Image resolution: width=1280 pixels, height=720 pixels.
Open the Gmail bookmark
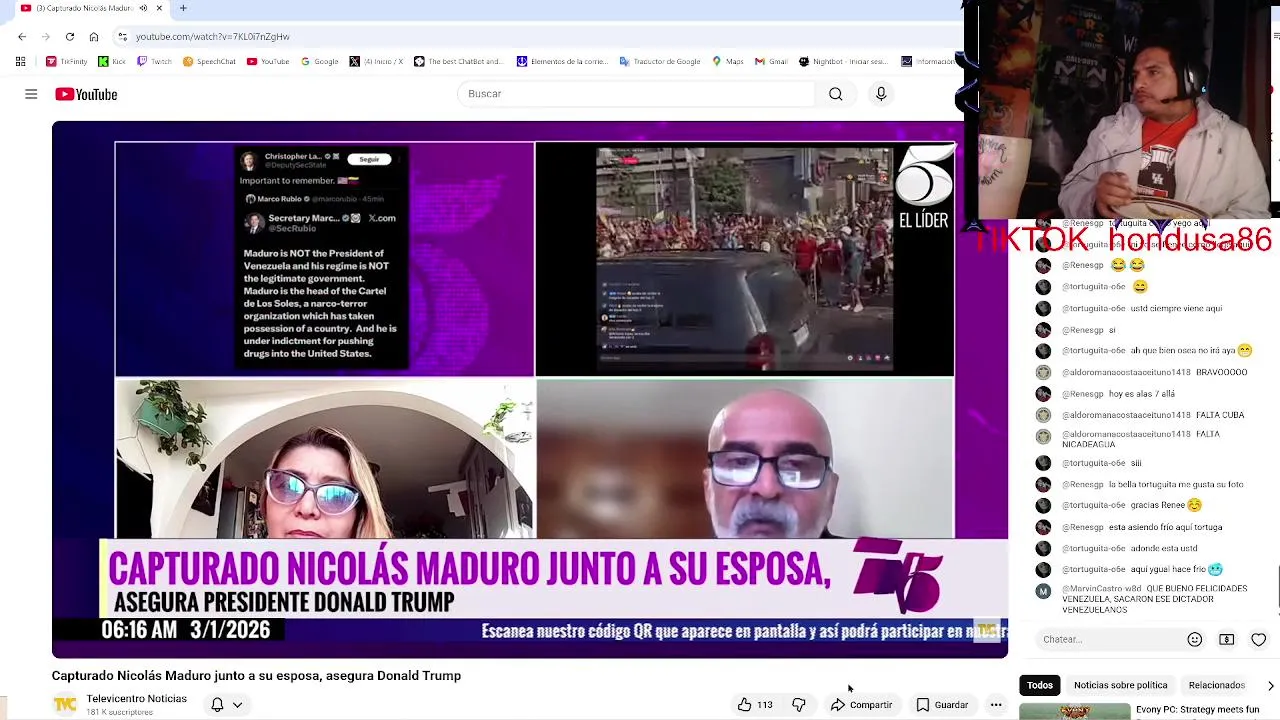pos(771,62)
